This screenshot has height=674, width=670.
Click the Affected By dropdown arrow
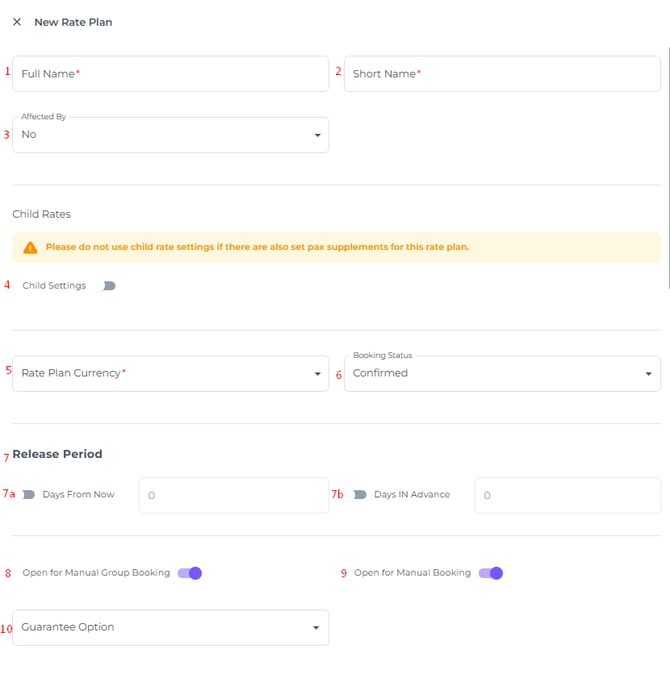click(317, 136)
